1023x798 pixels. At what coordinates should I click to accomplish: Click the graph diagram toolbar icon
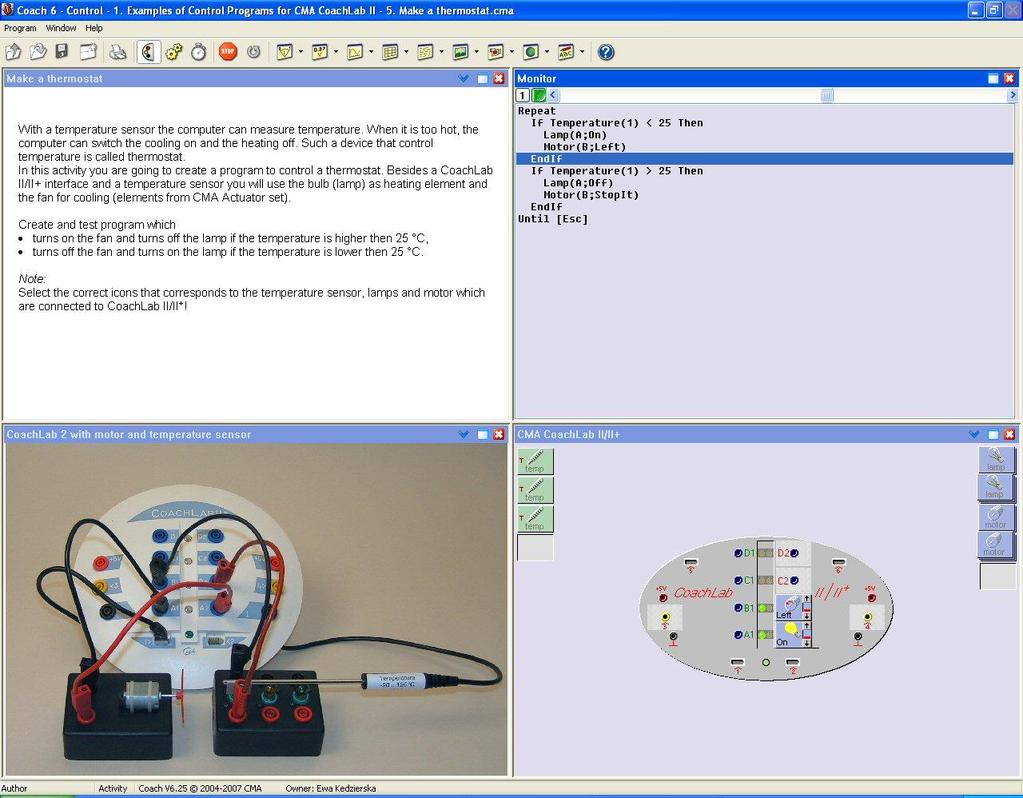click(x=355, y=52)
